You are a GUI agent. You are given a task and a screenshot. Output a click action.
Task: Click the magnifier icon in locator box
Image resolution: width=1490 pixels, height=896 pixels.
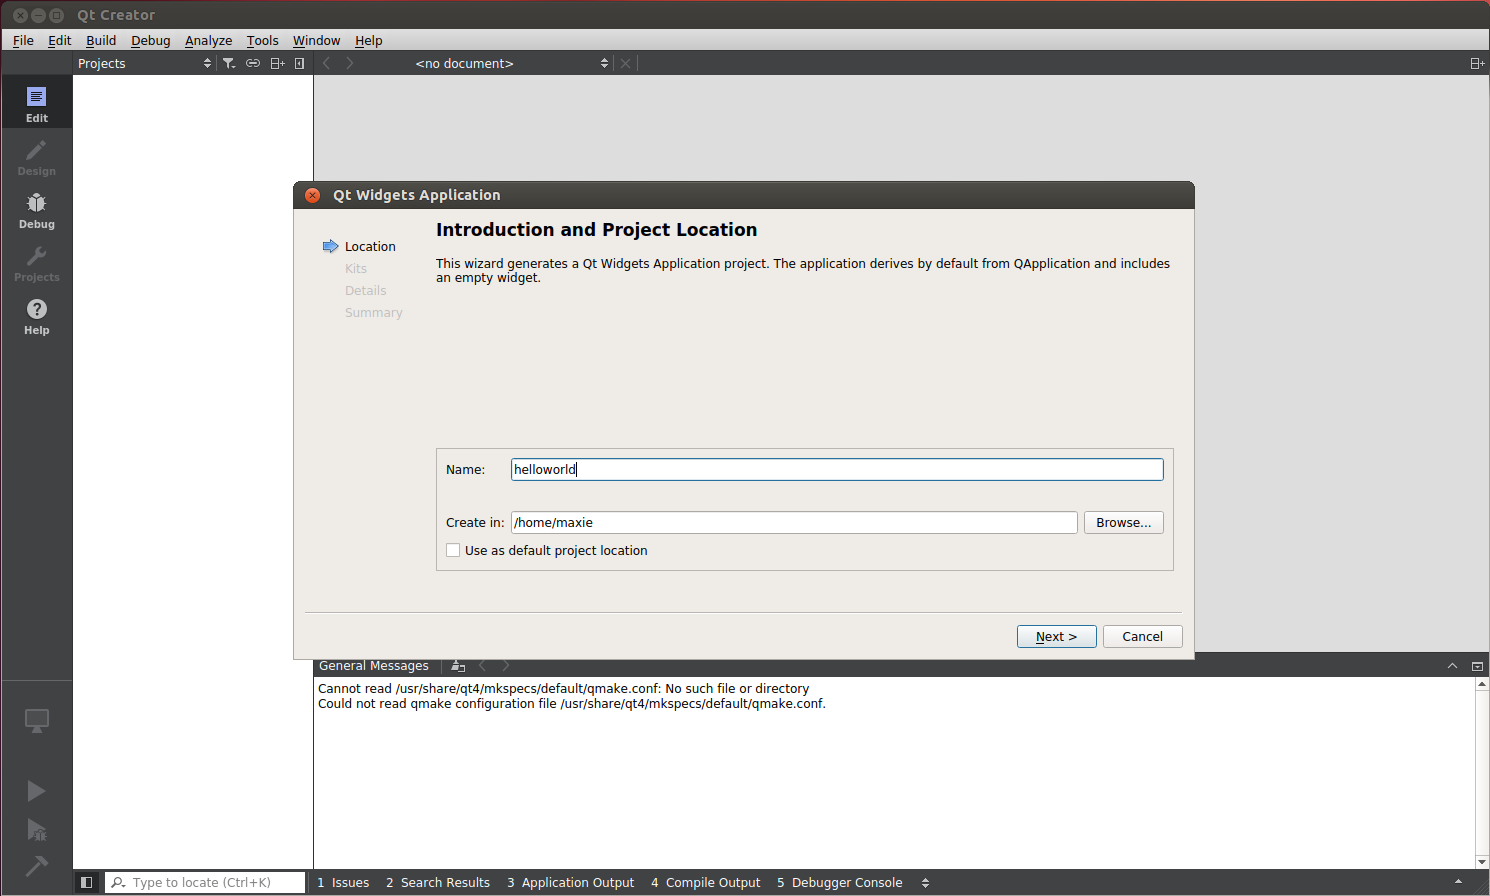coord(118,882)
